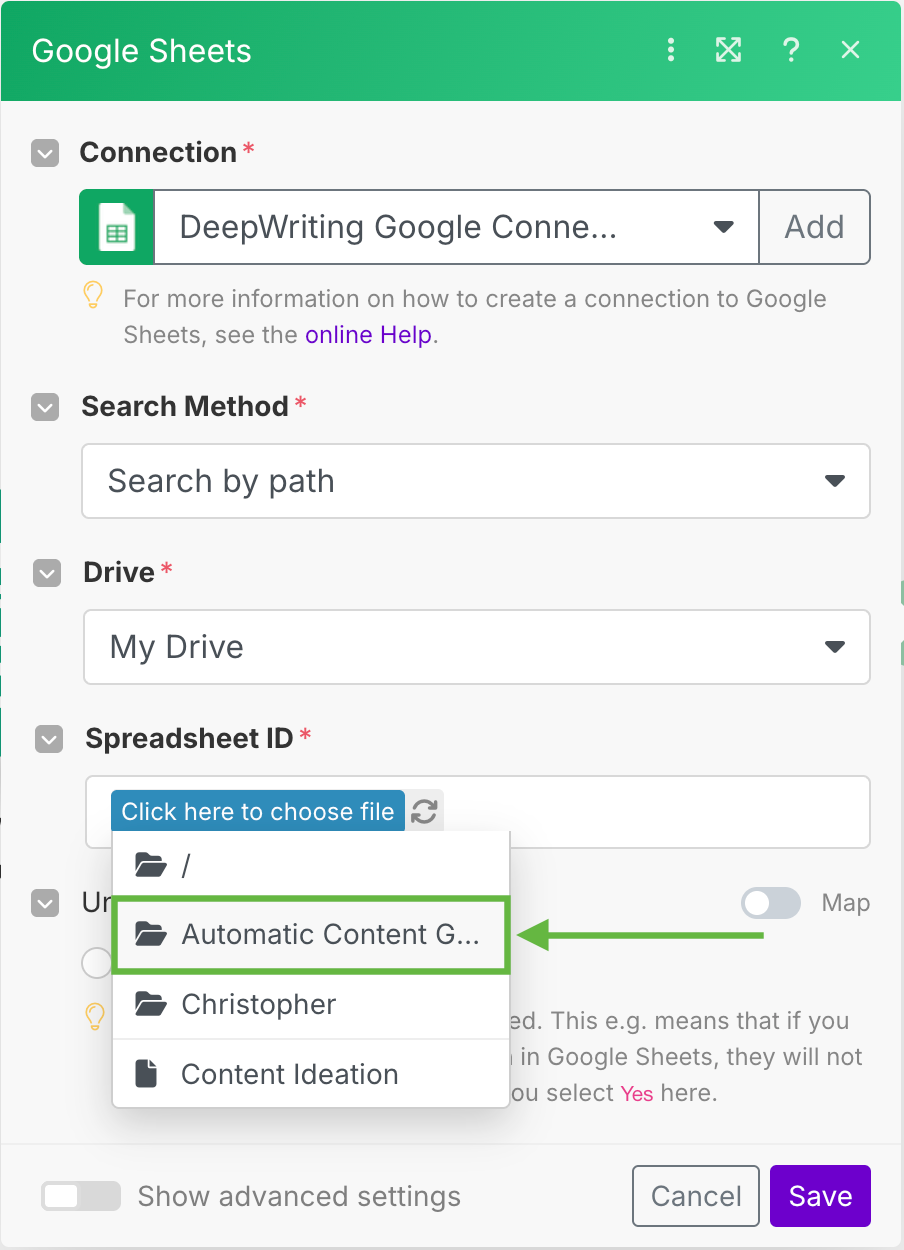This screenshot has width=904, height=1250.
Task: Open the Search by path dropdown
Action: 476,481
